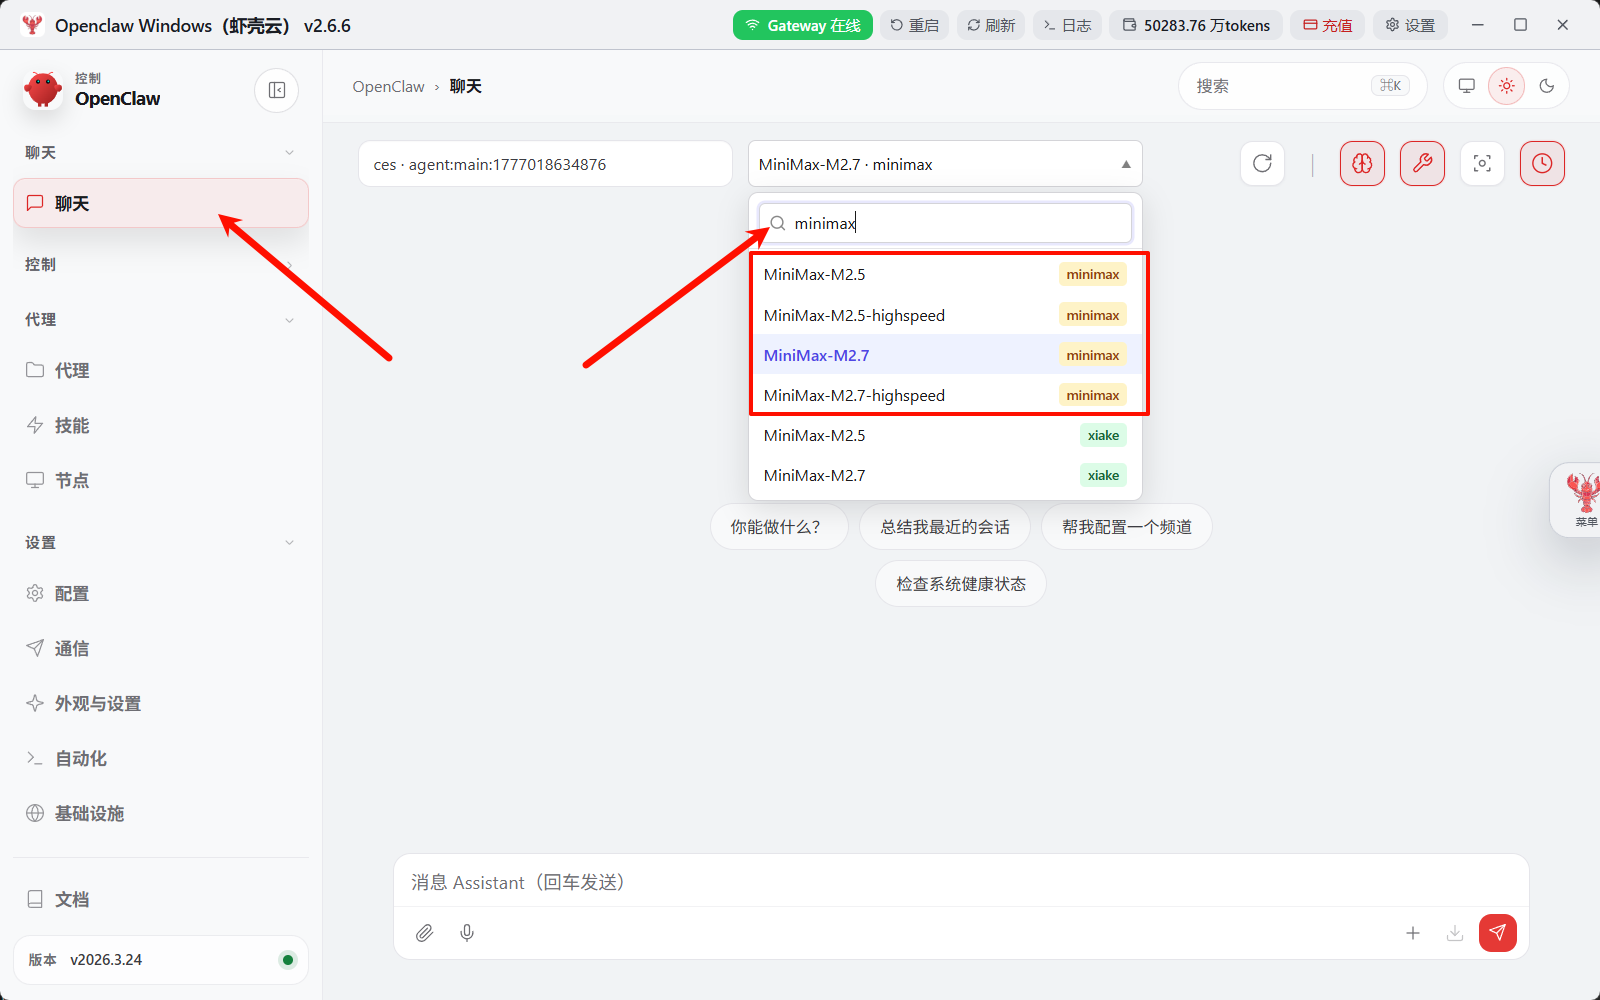Screen dimensions: 1600x1000
Task: Attach a file with the paperclip icon
Action: 425,933
